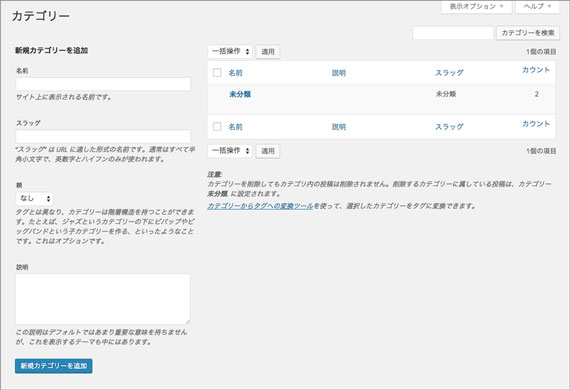Click the 説明 description textarea

pyautogui.click(x=103, y=299)
